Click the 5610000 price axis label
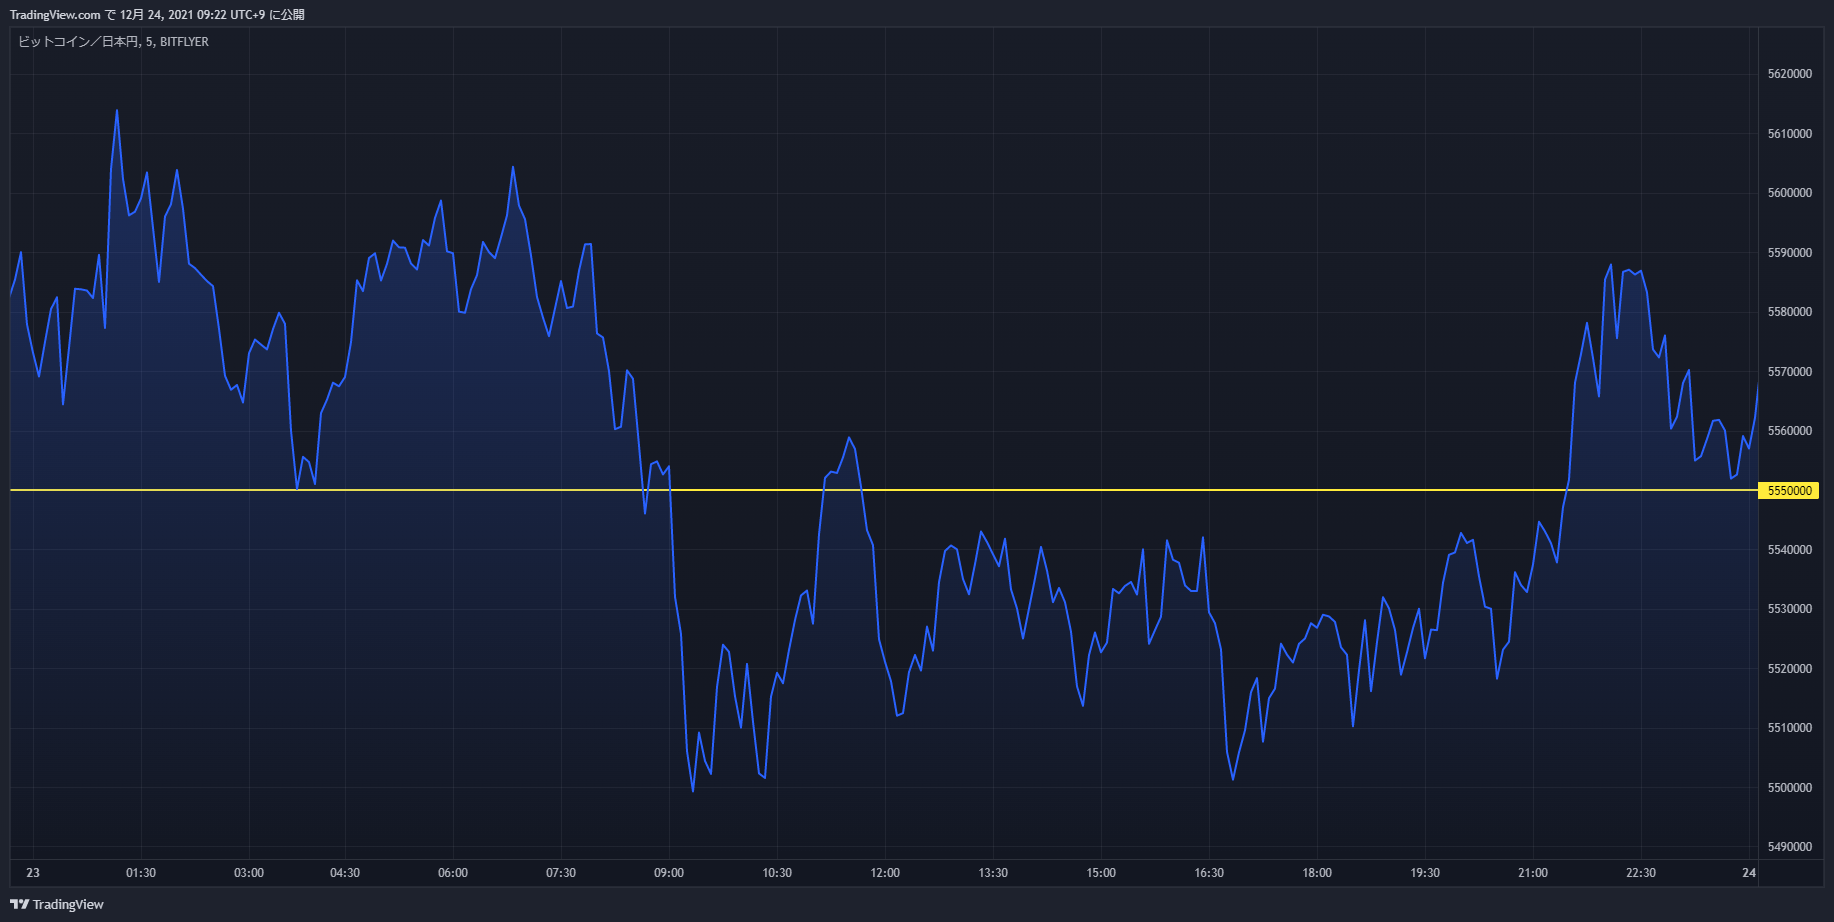This screenshot has height=922, width=1834. tap(1789, 134)
